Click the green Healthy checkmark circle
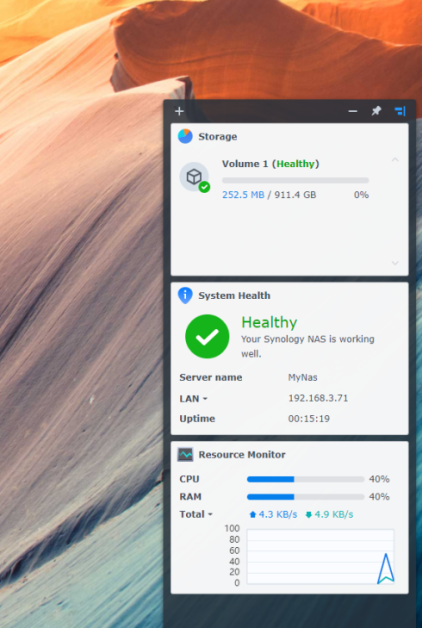Viewport: 422px width, 628px height. point(207,336)
